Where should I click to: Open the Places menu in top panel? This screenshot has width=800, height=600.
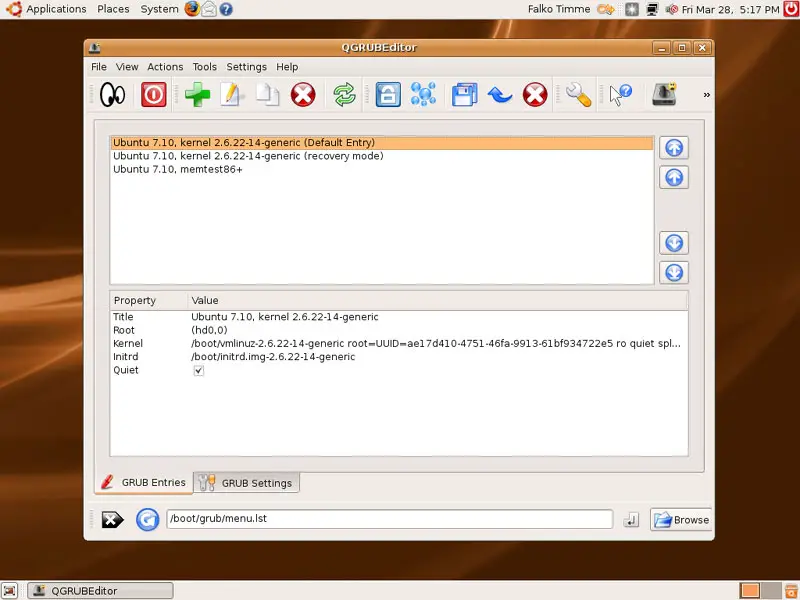click(113, 9)
